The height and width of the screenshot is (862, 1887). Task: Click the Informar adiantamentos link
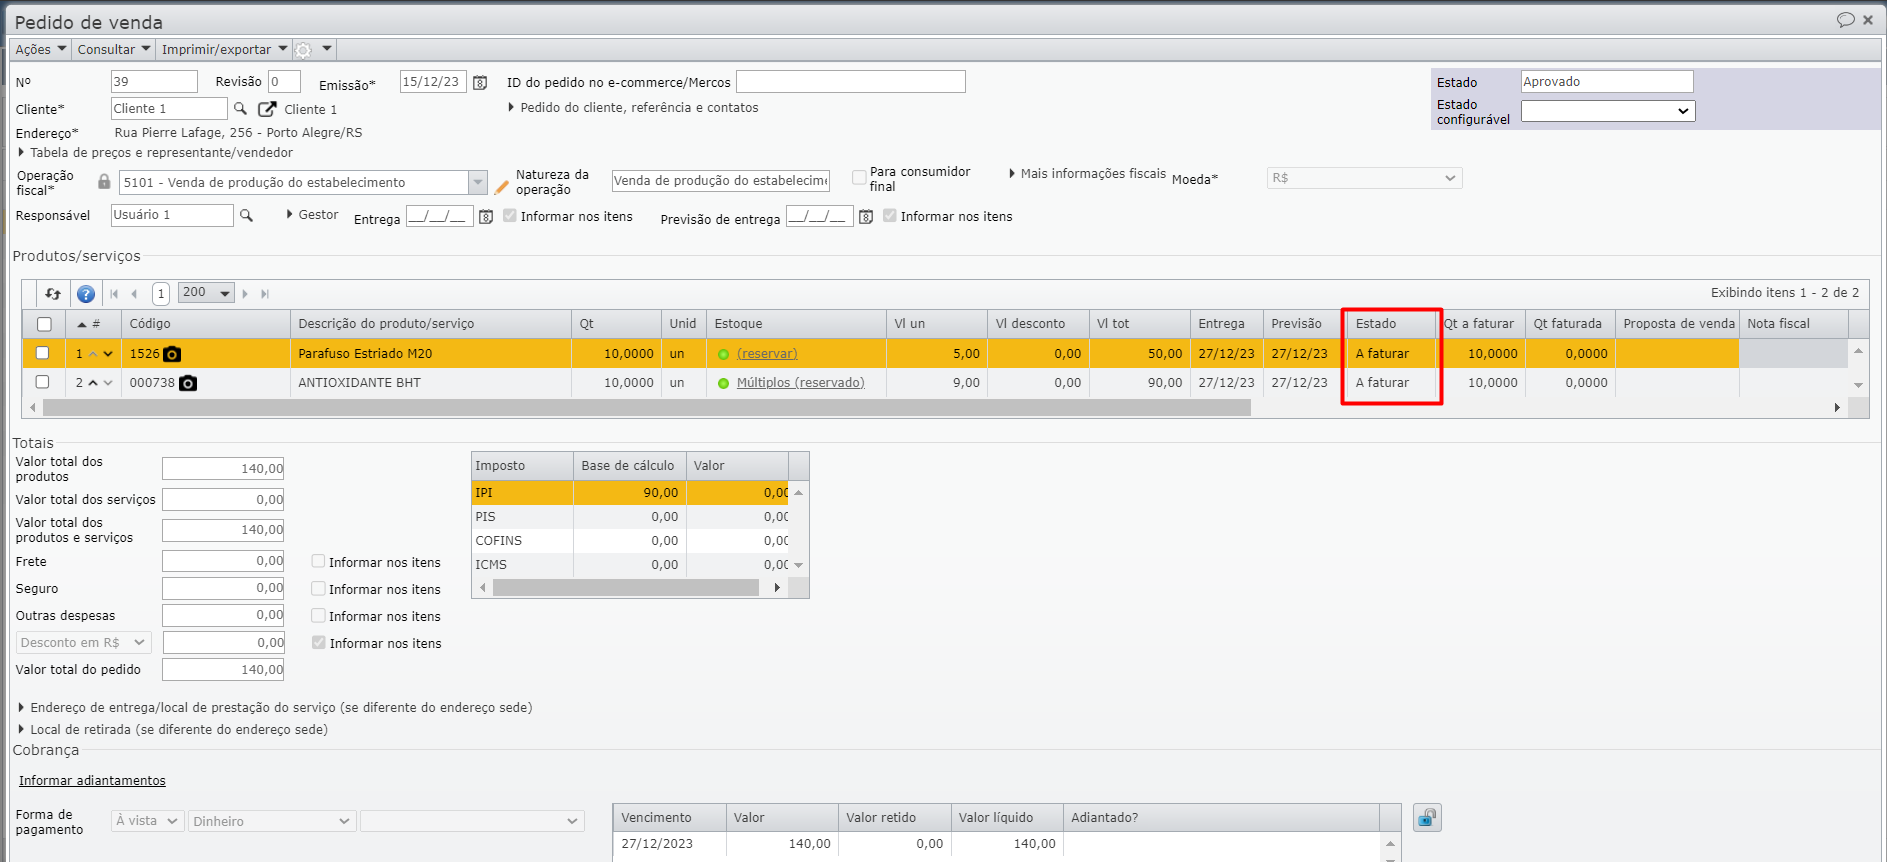(x=92, y=781)
